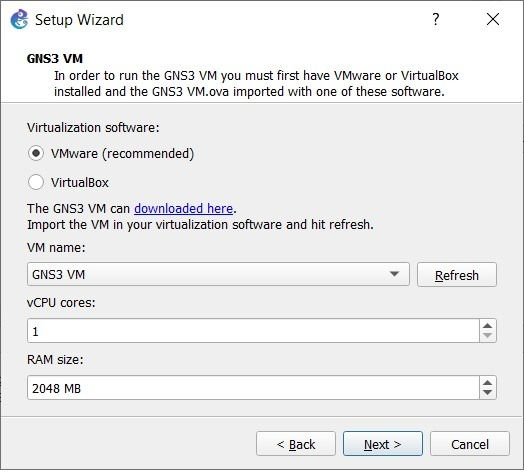Proceed with the Next button
This screenshot has height=472, width=524.
pyautogui.click(x=383, y=444)
